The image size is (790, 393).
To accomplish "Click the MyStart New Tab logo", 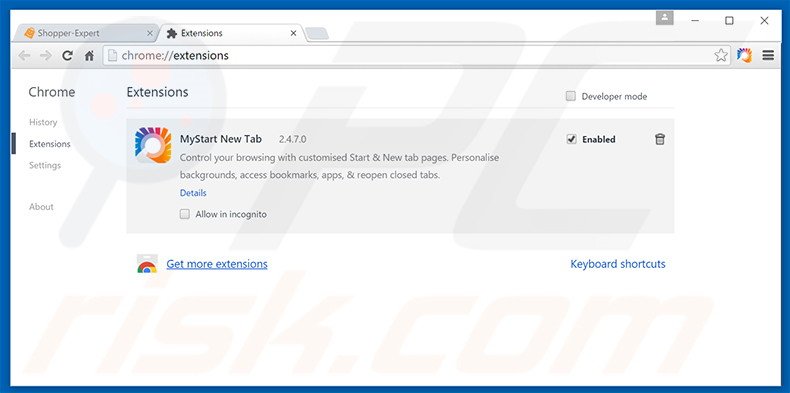I will tap(153, 145).
